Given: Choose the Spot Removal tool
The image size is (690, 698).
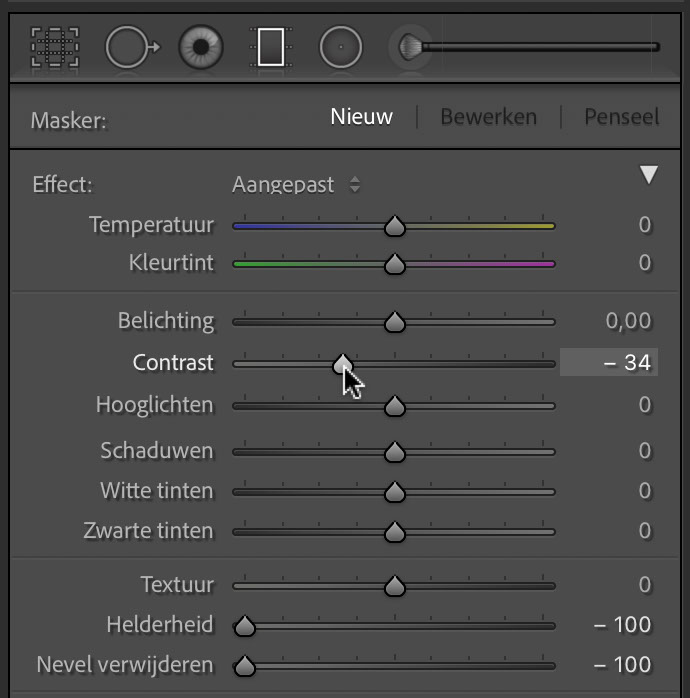Looking at the screenshot, I should point(132,47).
